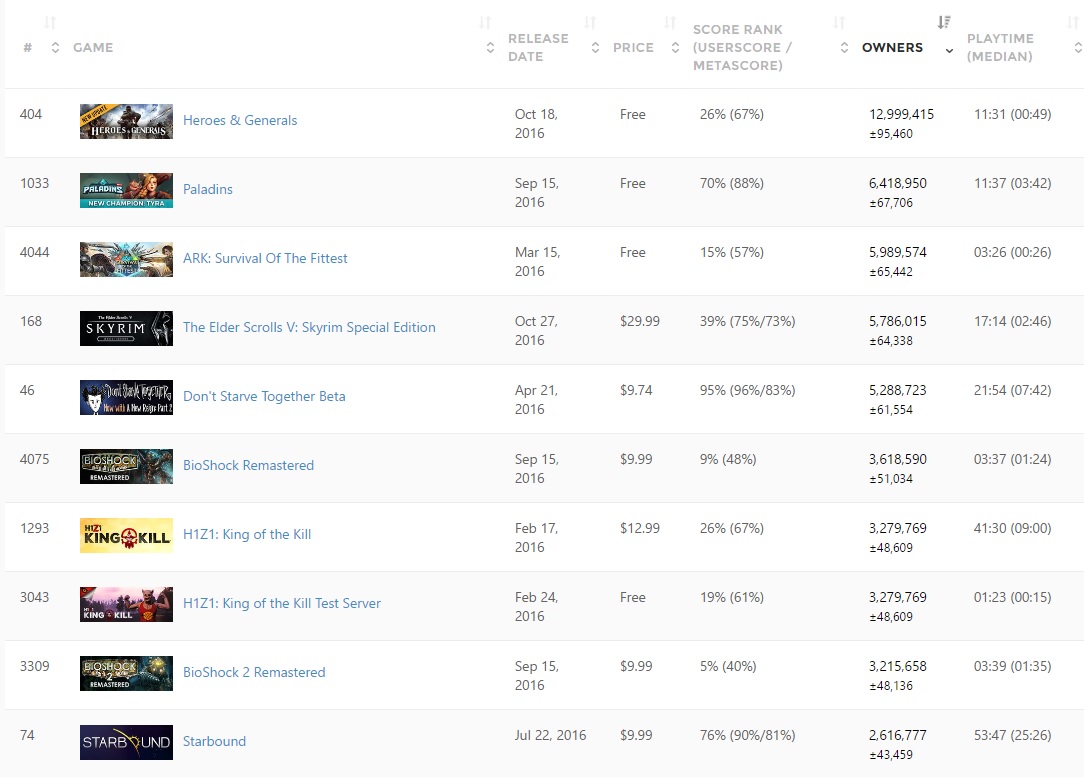Screen dimensions: 1084x777
Task: Click the Skyrim Special Edition logo image
Action: pyautogui.click(x=126, y=328)
